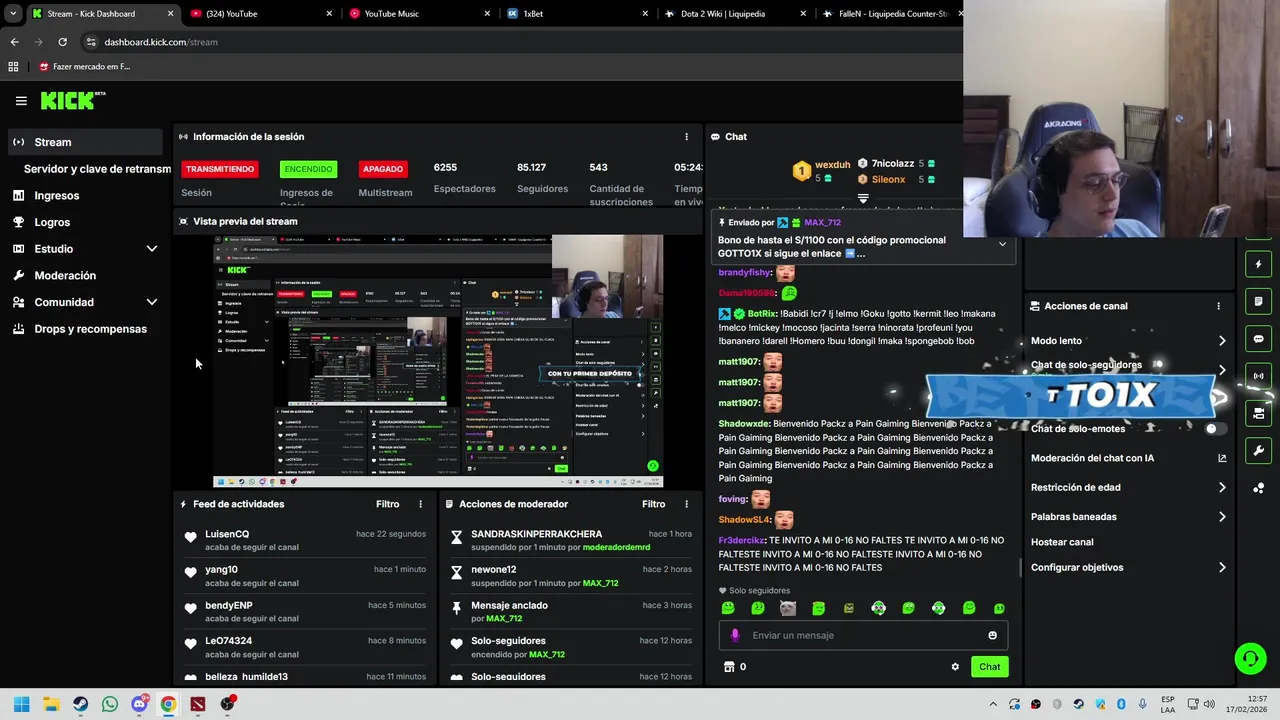Click the lightning bolt panel icon
Screen dimensions: 1280x720
point(1258,265)
